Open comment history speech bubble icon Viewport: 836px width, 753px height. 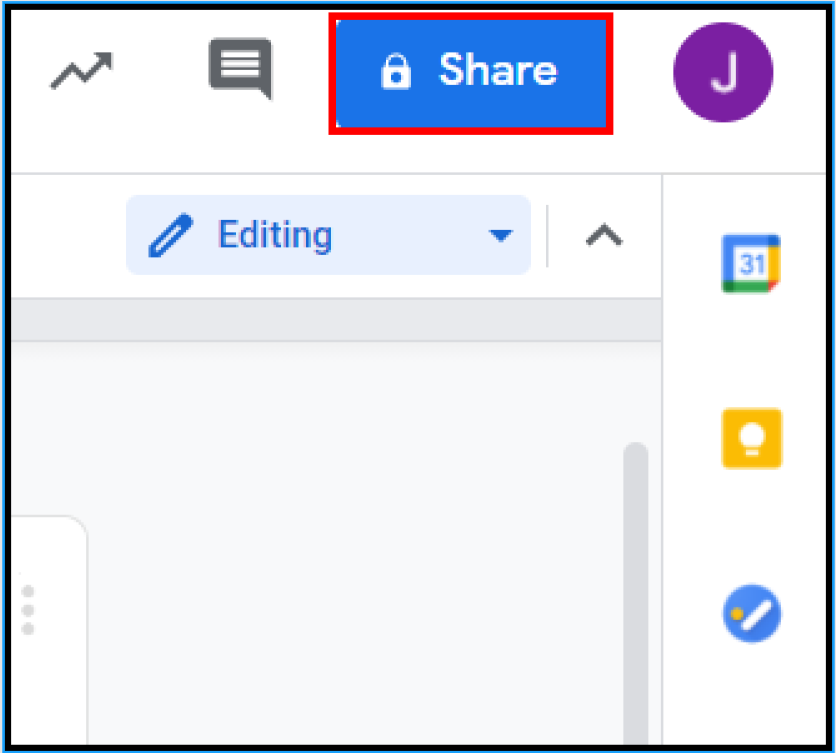tap(240, 69)
